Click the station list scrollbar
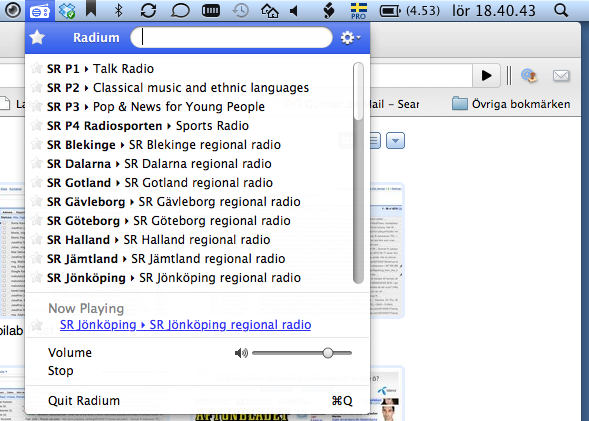This screenshot has width=589, height=421. [x=358, y=173]
